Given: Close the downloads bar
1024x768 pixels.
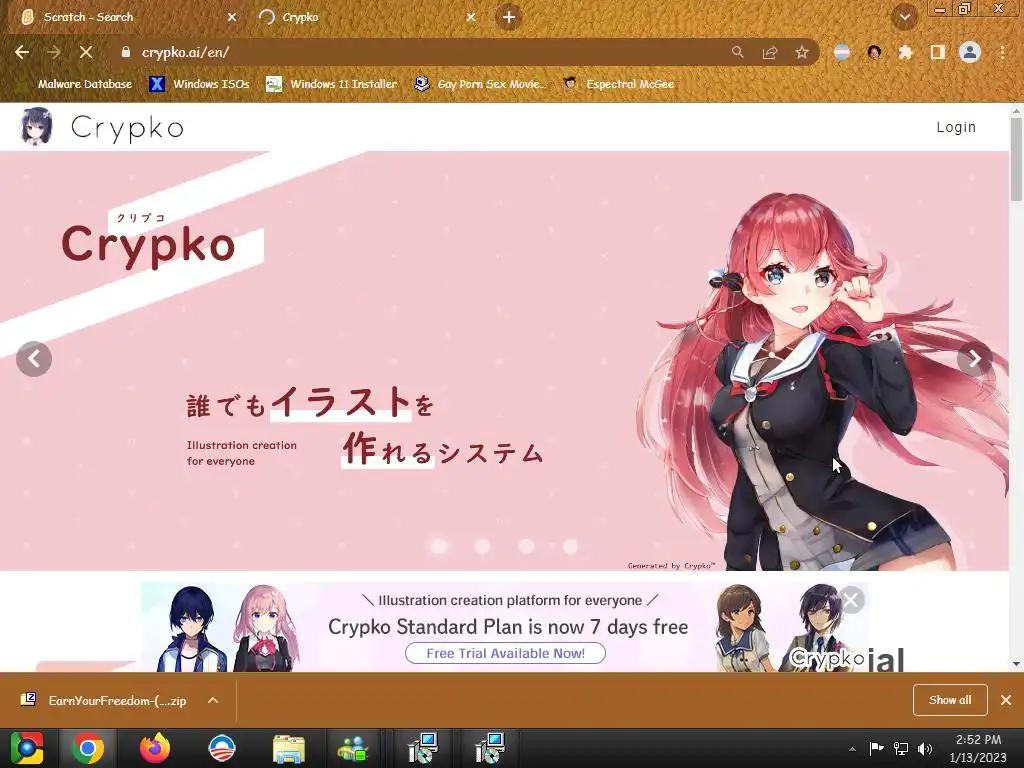Looking at the screenshot, I should point(1006,700).
